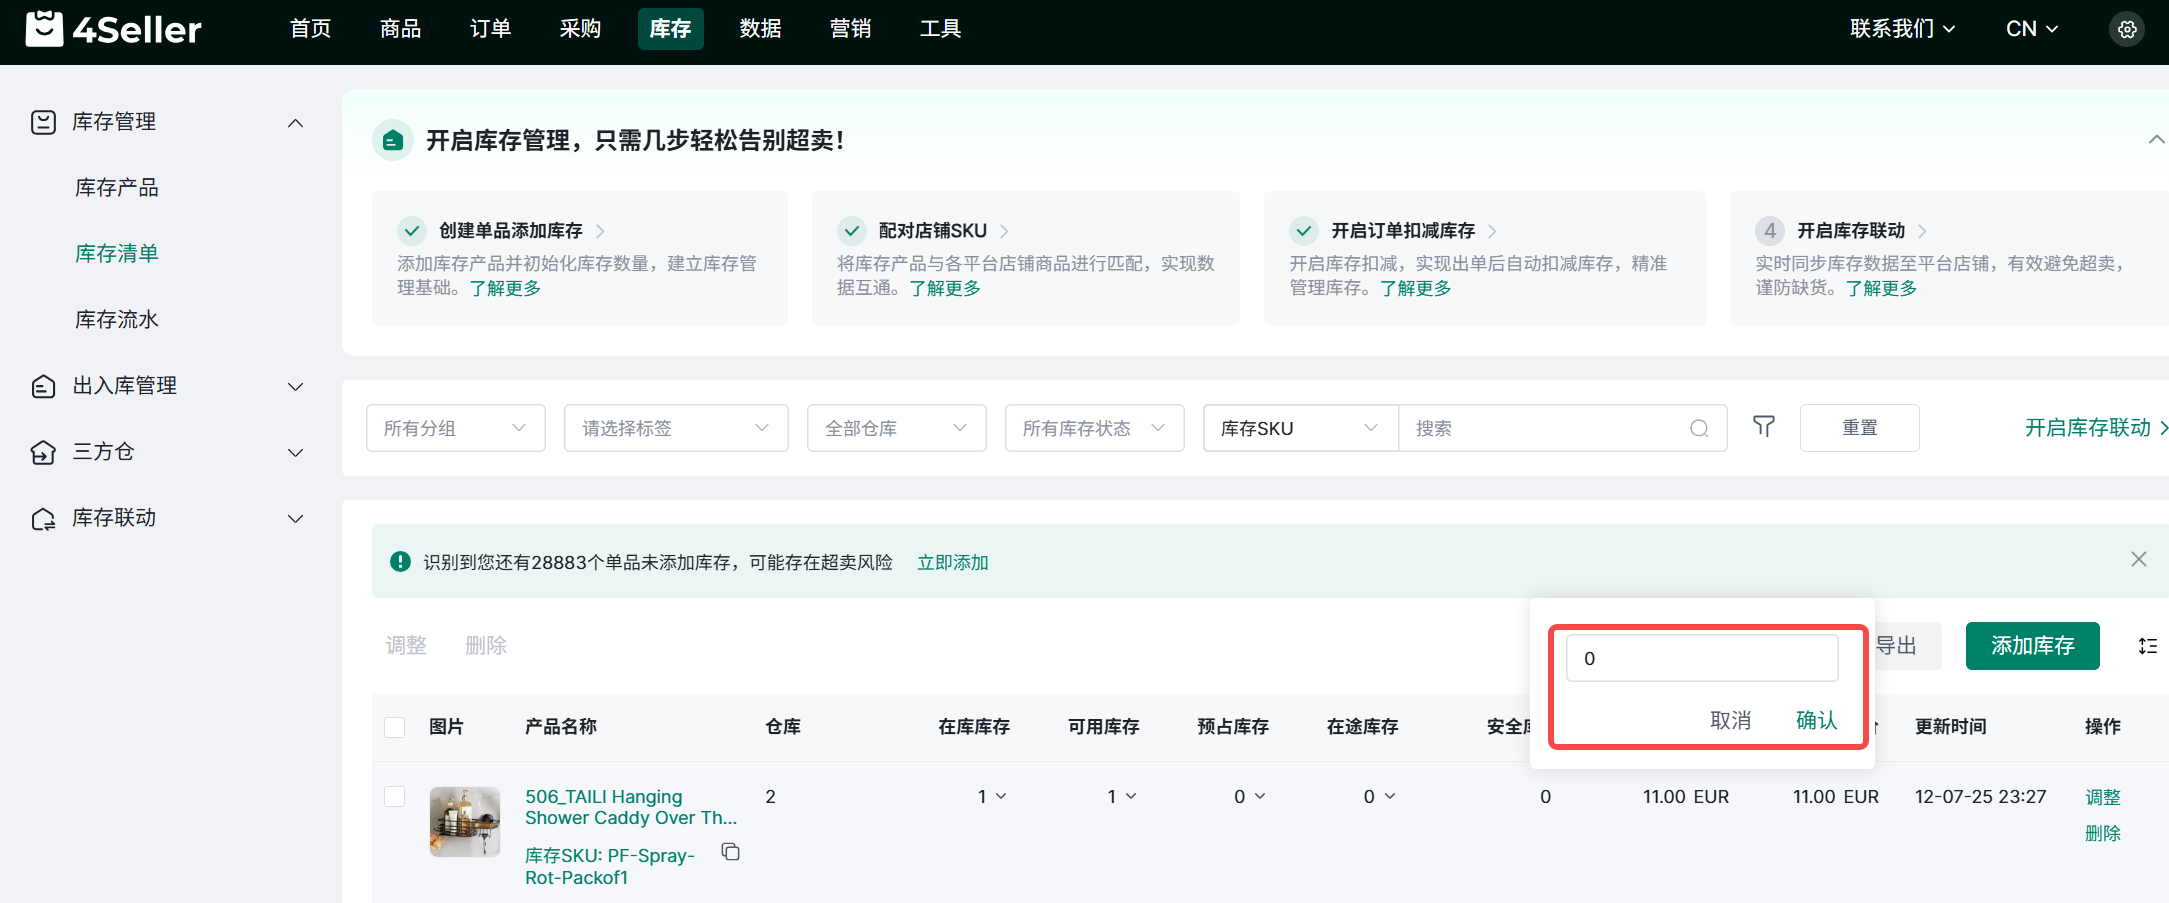Viewport: 2169px width, 903px height.
Task: Collapse the inventory setup guide panel
Action: click(2156, 140)
